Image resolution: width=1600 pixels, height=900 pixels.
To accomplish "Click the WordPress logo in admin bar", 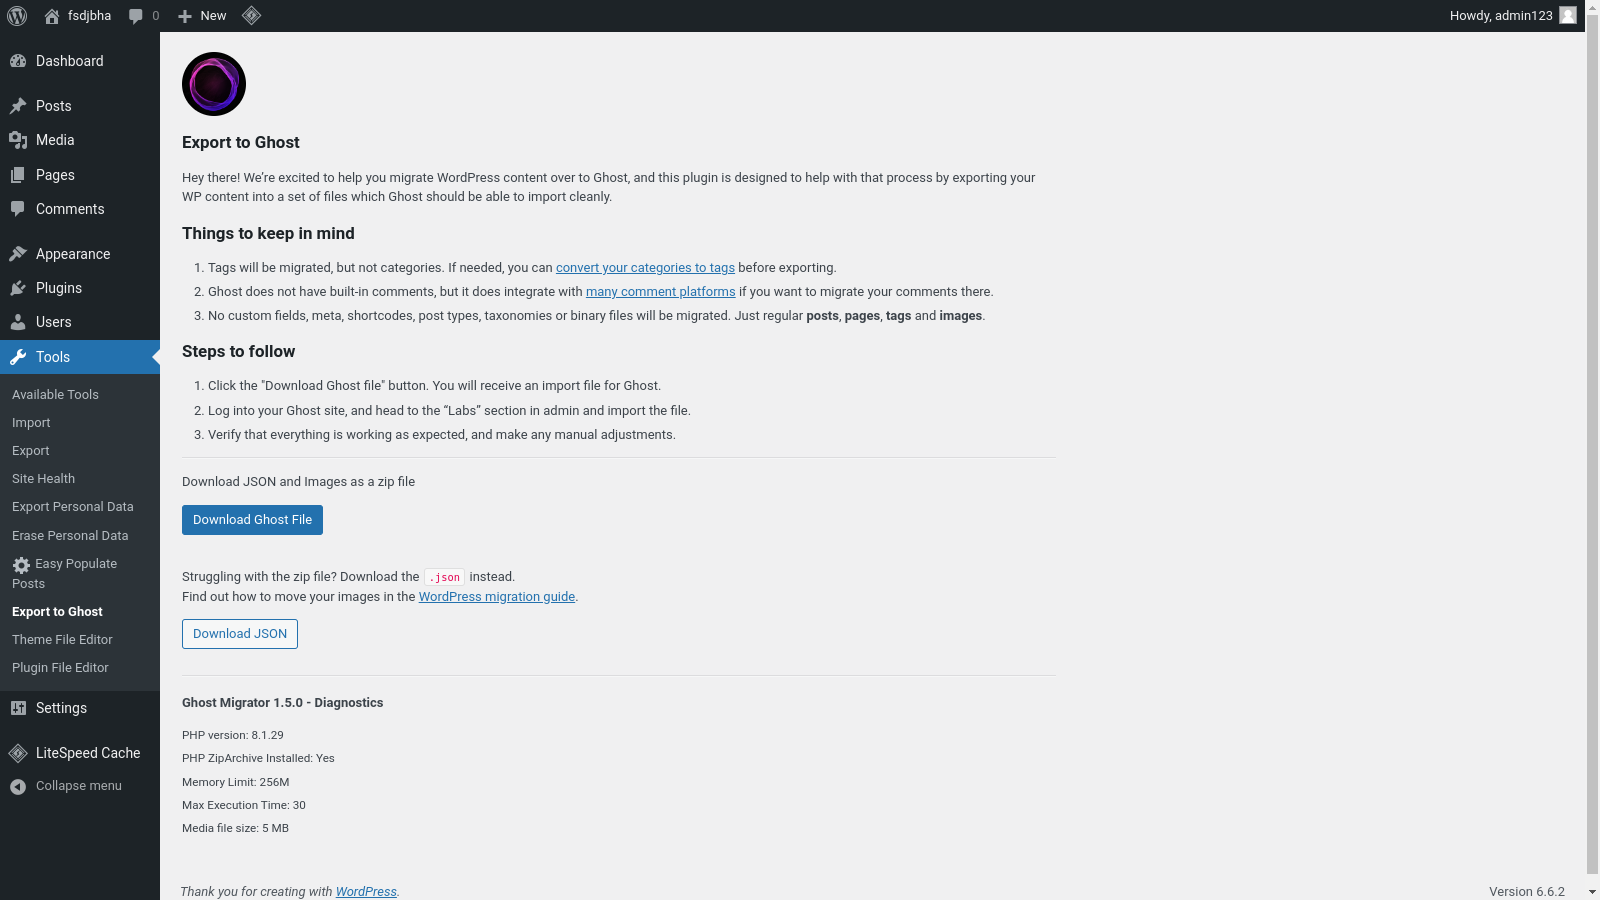I will click(x=17, y=16).
